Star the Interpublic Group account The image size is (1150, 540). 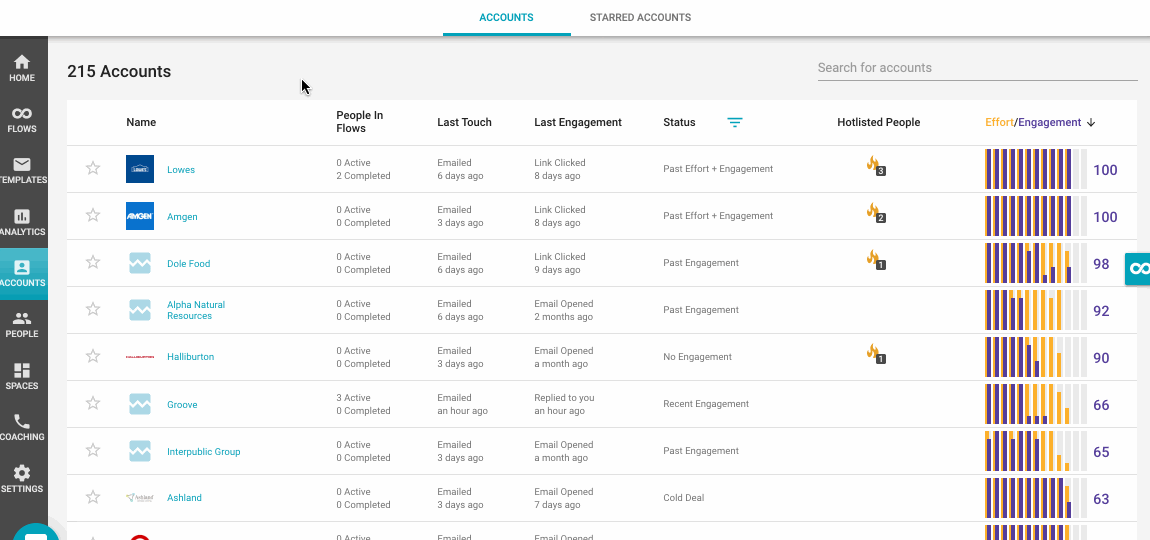coord(92,450)
